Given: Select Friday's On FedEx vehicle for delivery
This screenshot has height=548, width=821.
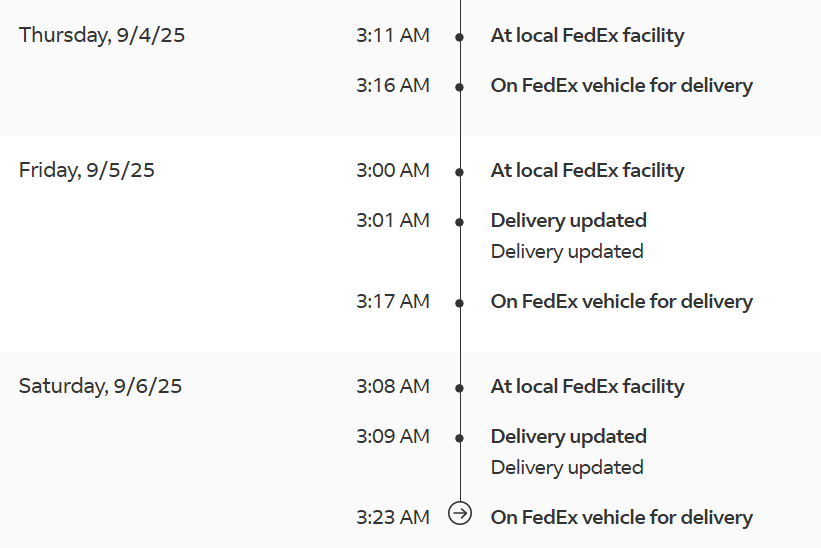Looking at the screenshot, I should pyautogui.click(x=622, y=301).
